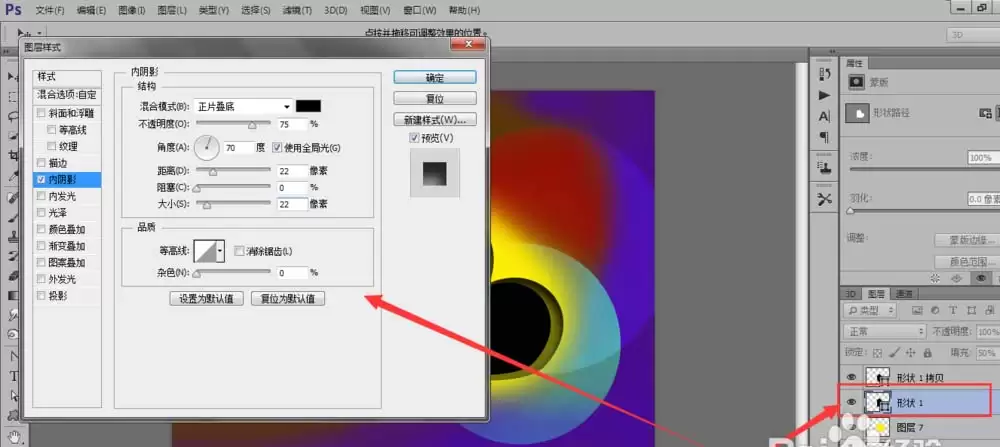Enable 等高线 sub-option checkbox
Viewport: 1000px width, 447px height.
click(52, 130)
